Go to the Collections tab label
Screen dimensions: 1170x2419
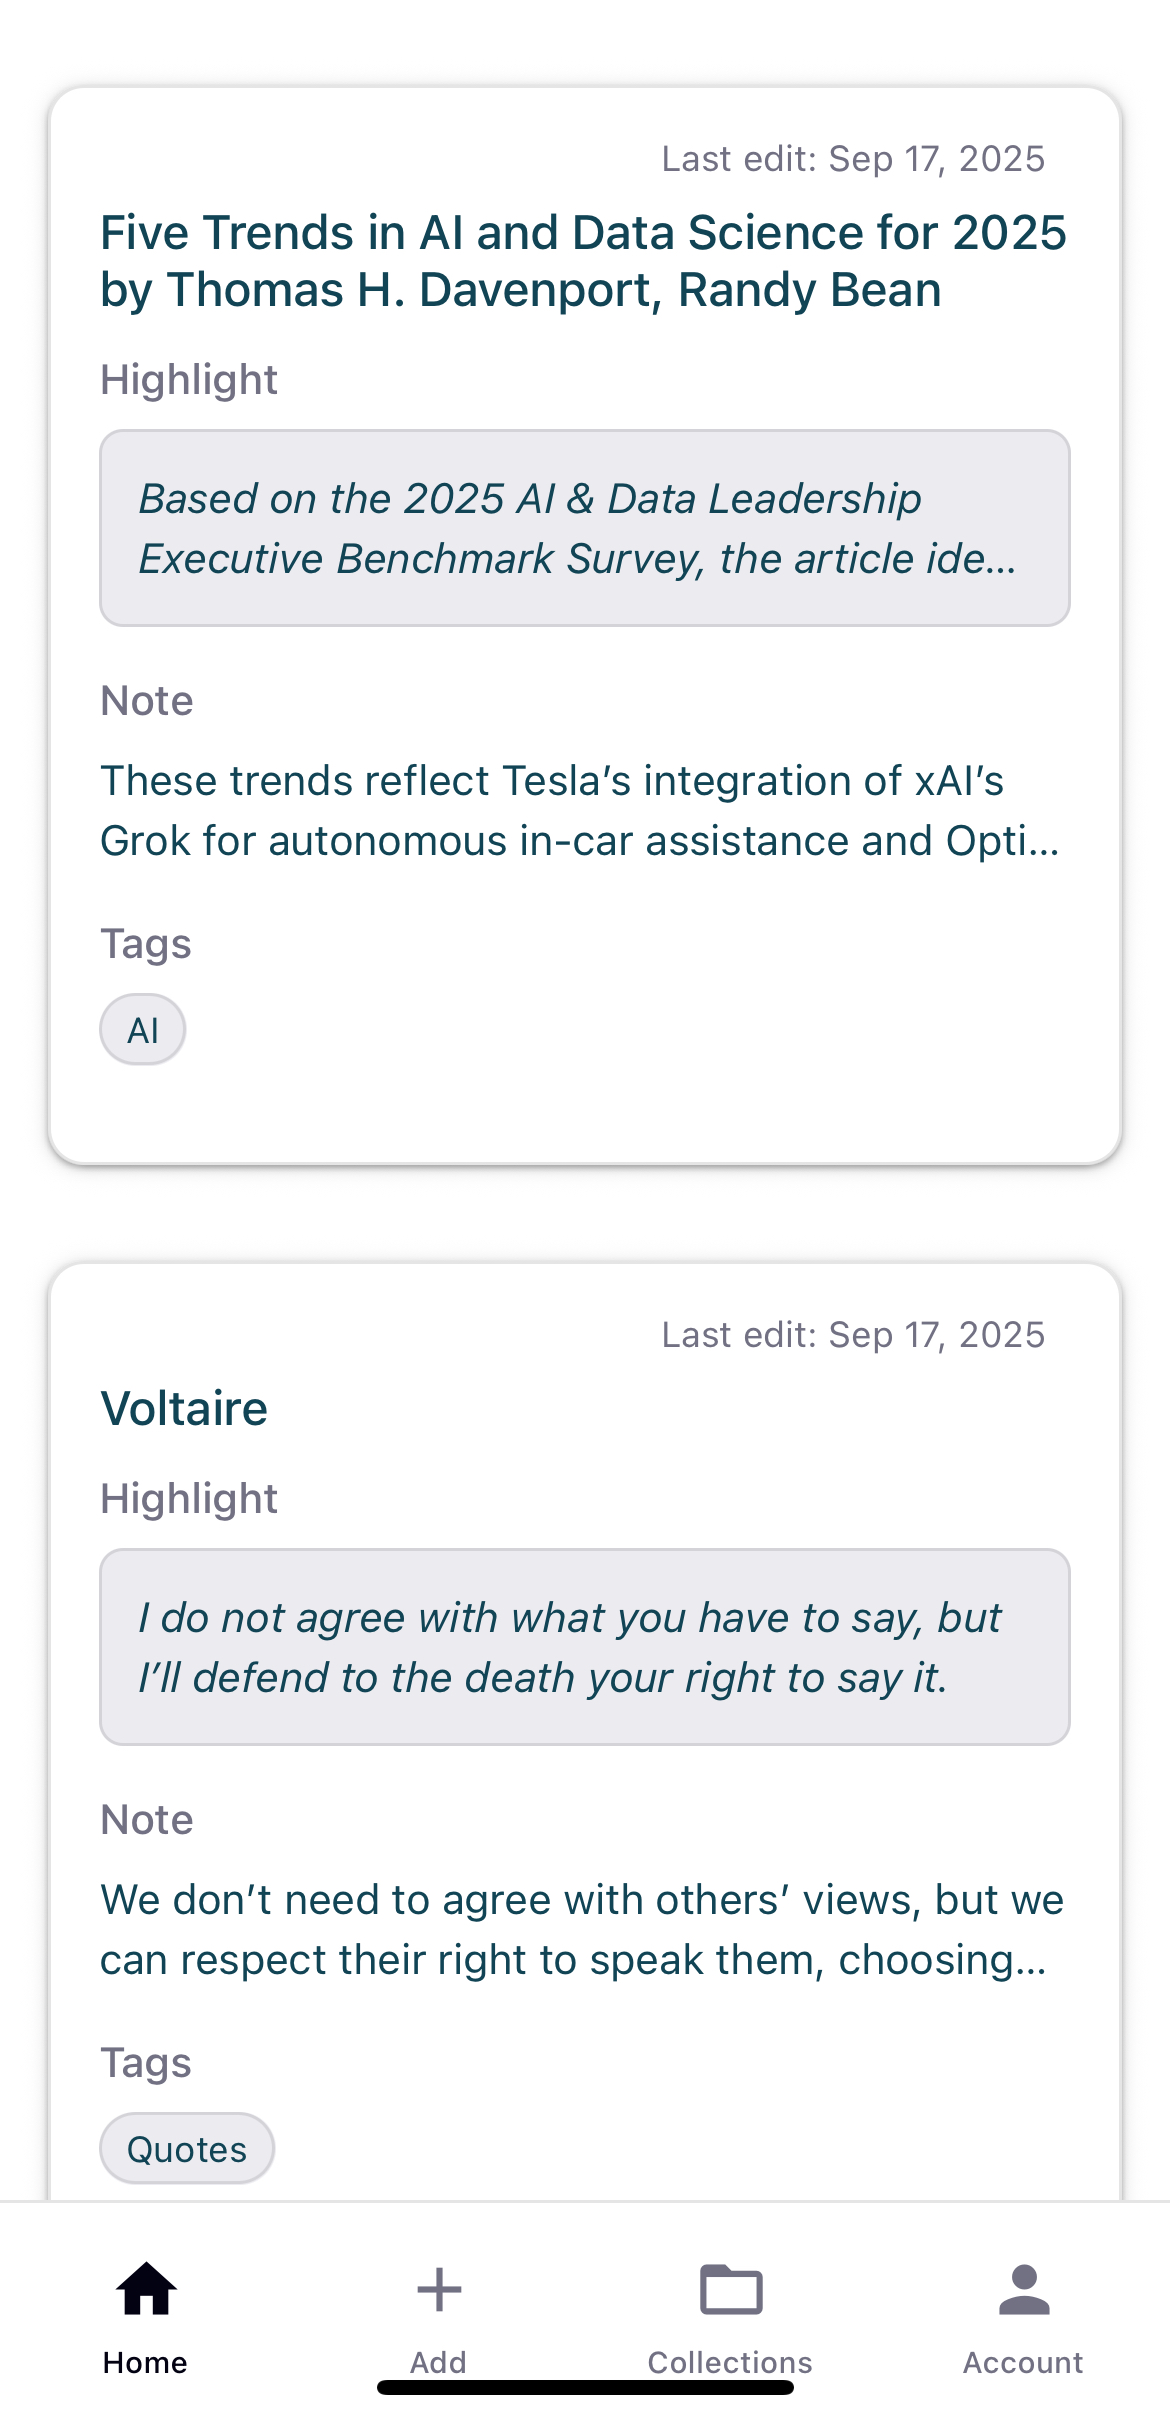tap(730, 2362)
